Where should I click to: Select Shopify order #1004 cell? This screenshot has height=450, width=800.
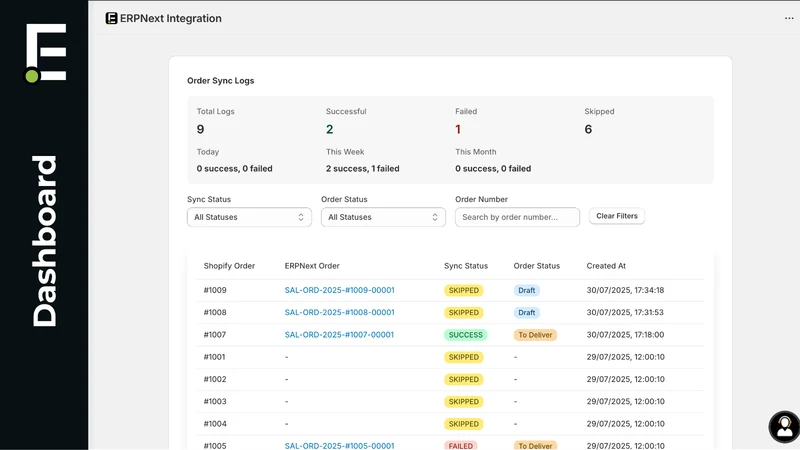[215, 423]
